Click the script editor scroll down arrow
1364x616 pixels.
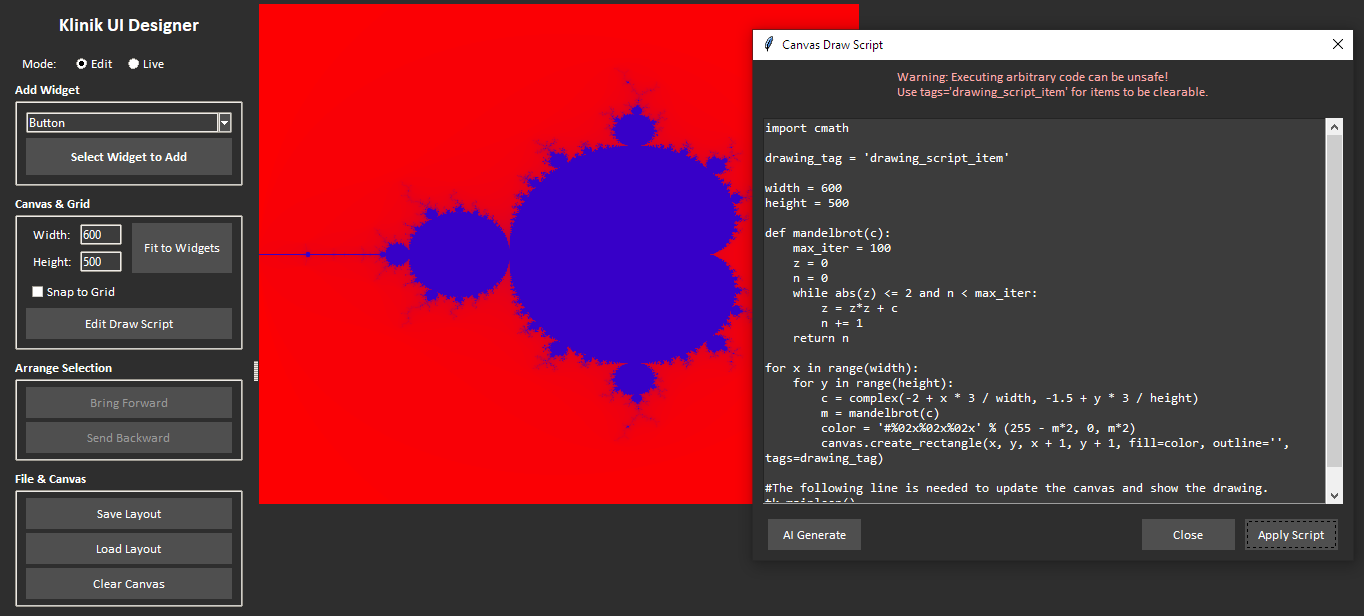[x=1334, y=495]
